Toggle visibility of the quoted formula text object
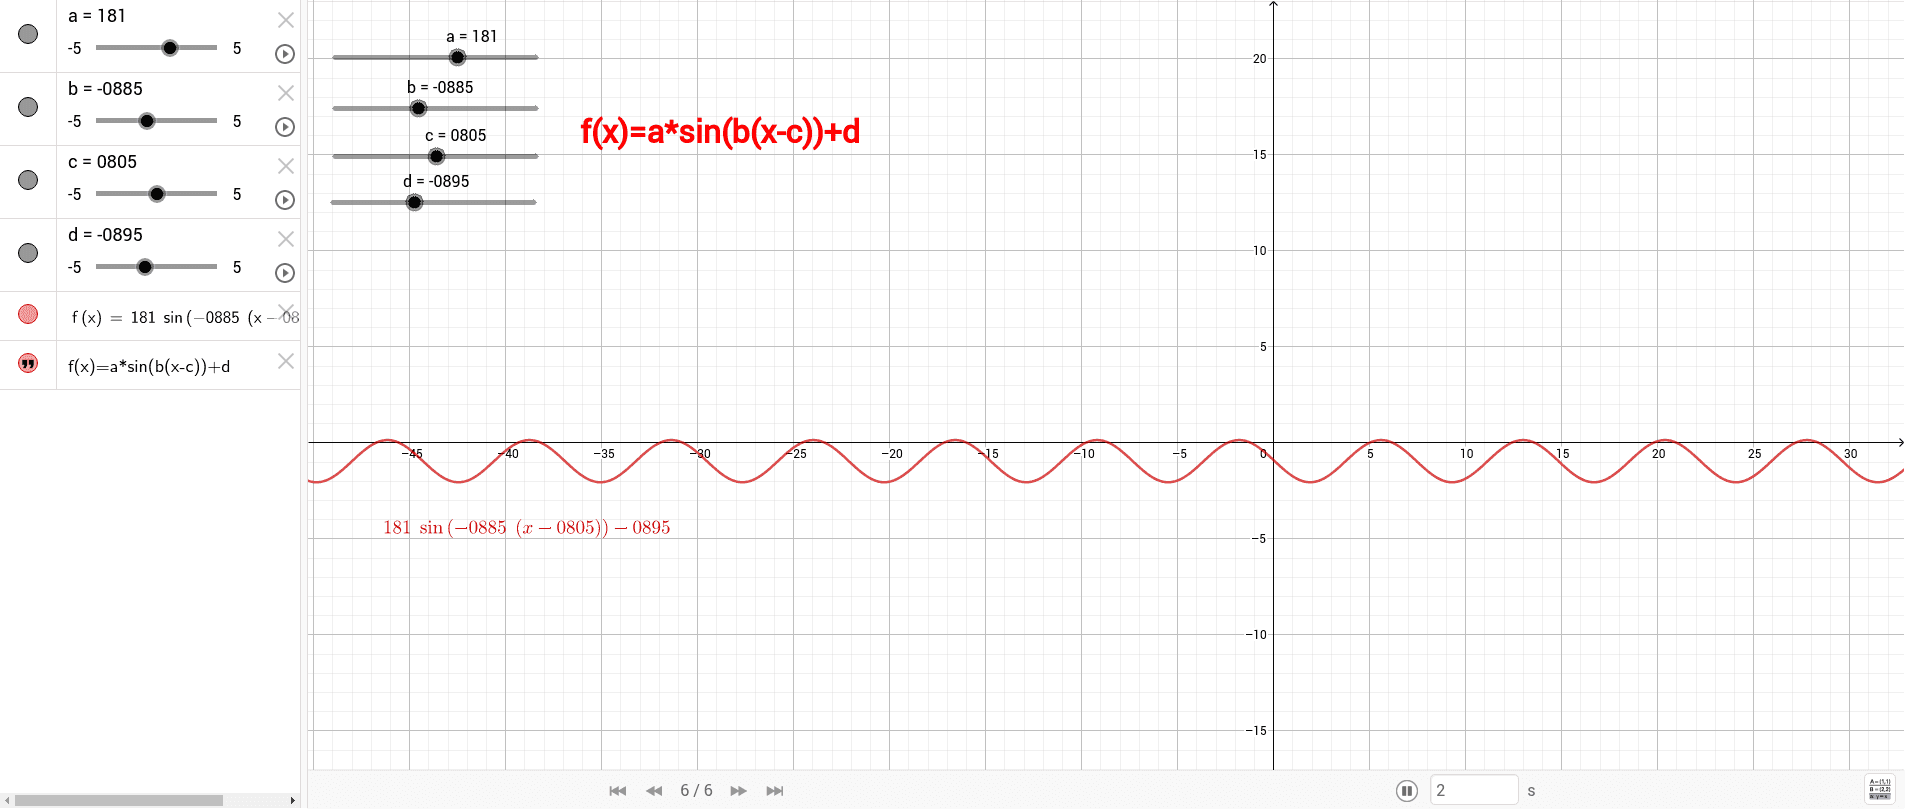The image size is (1906, 810). click(28, 363)
